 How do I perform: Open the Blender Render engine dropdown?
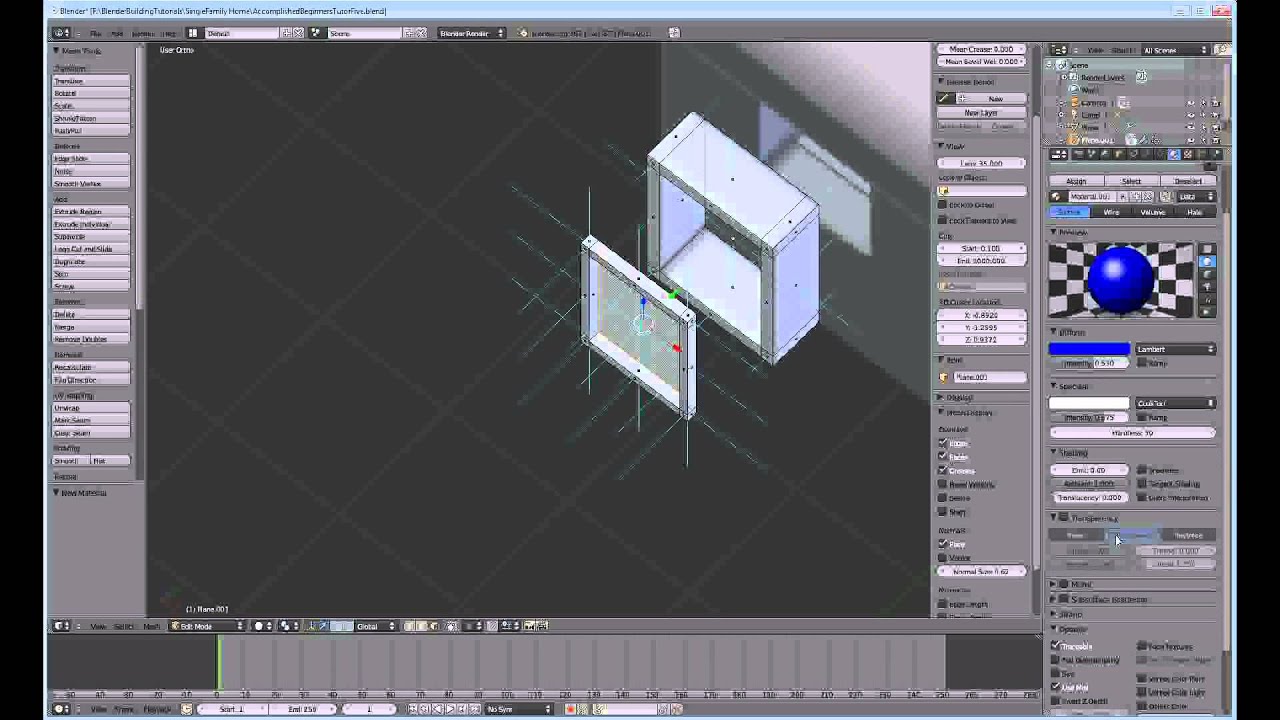tap(471, 33)
